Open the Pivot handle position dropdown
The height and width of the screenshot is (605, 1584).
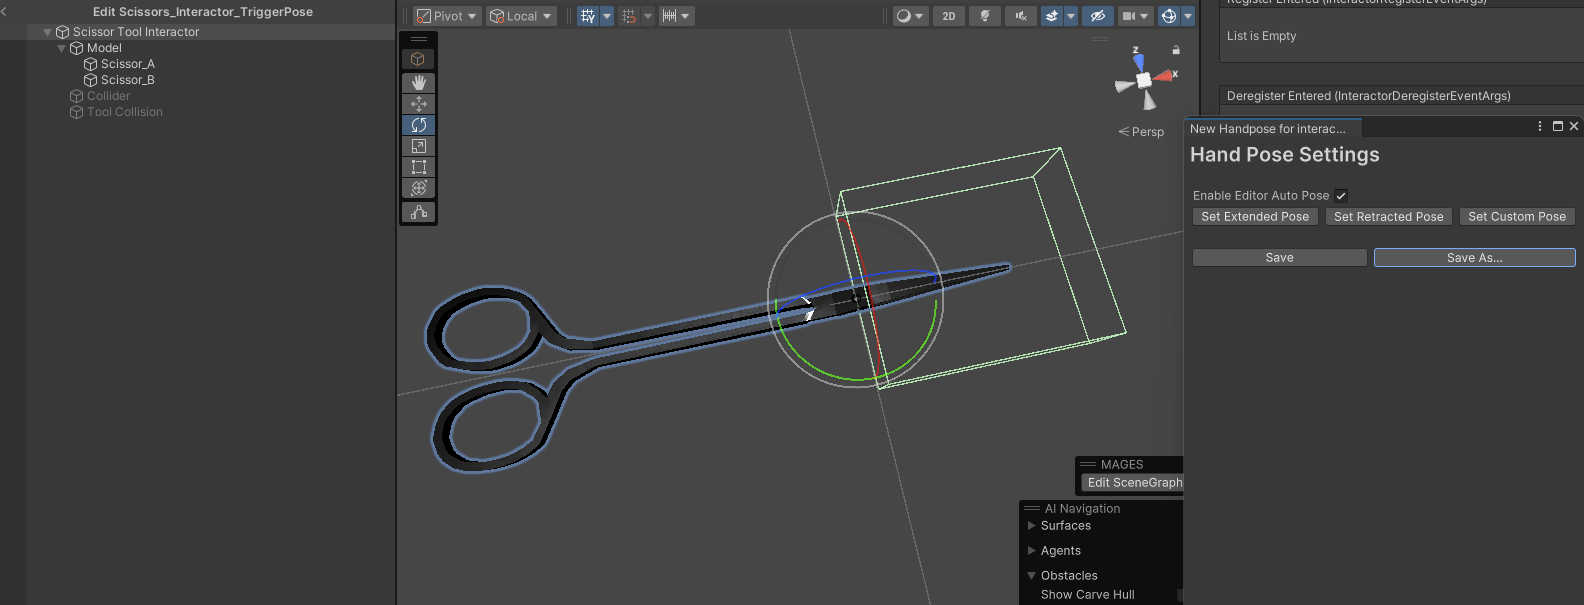(447, 16)
